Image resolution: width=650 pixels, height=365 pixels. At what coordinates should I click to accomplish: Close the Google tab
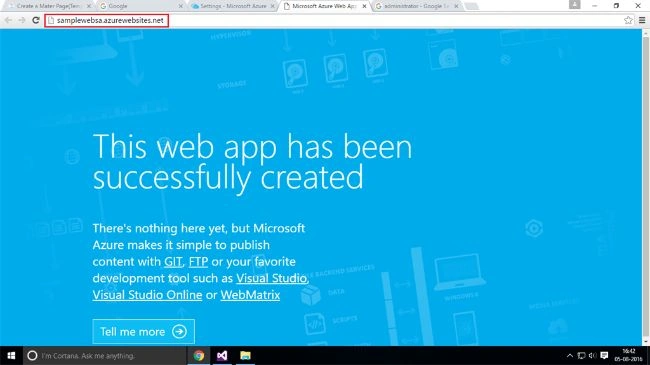[x=181, y=6]
